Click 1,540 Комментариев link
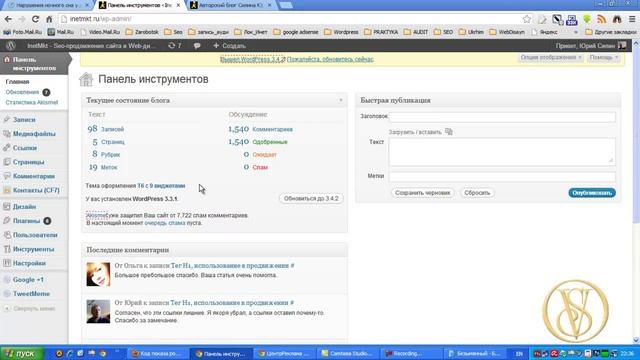Viewport: 640px width, 360px height. pyautogui.click(x=260, y=129)
